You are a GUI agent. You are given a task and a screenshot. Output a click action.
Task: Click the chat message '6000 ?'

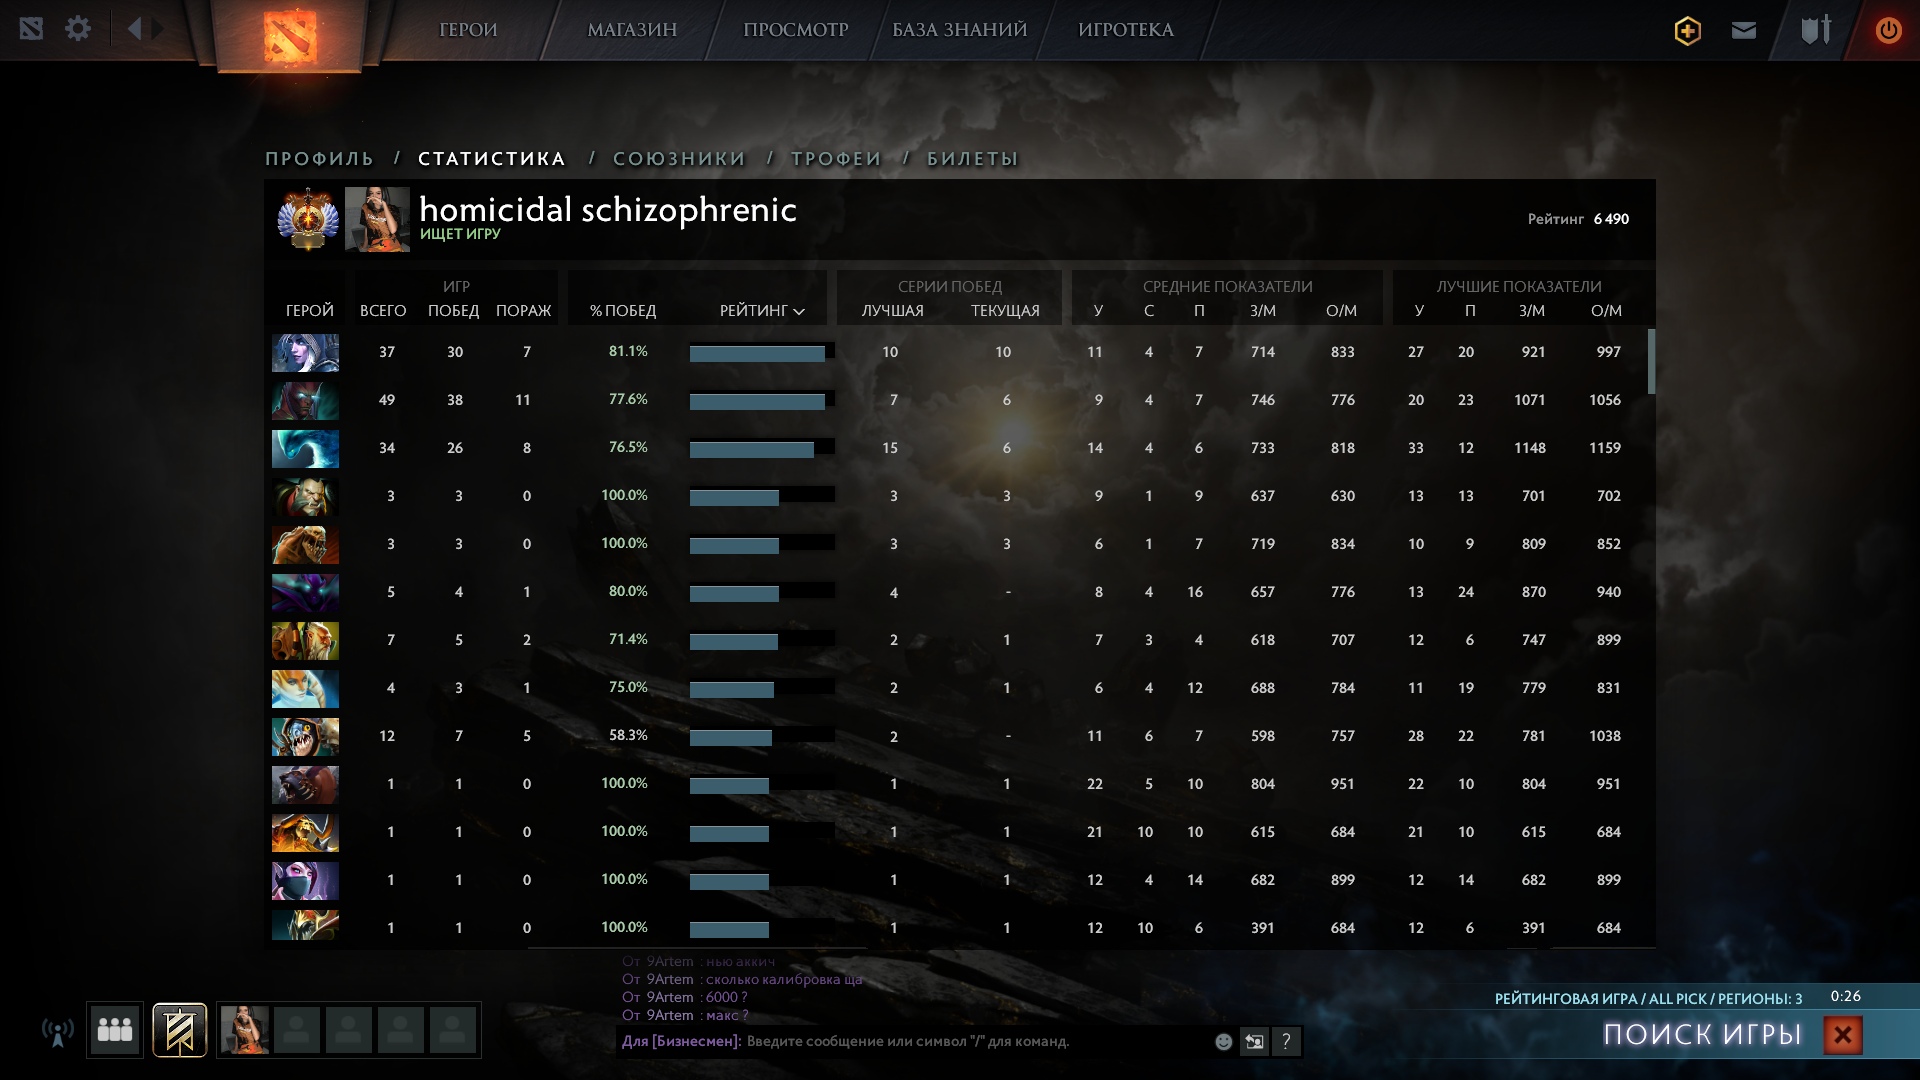[727, 998]
